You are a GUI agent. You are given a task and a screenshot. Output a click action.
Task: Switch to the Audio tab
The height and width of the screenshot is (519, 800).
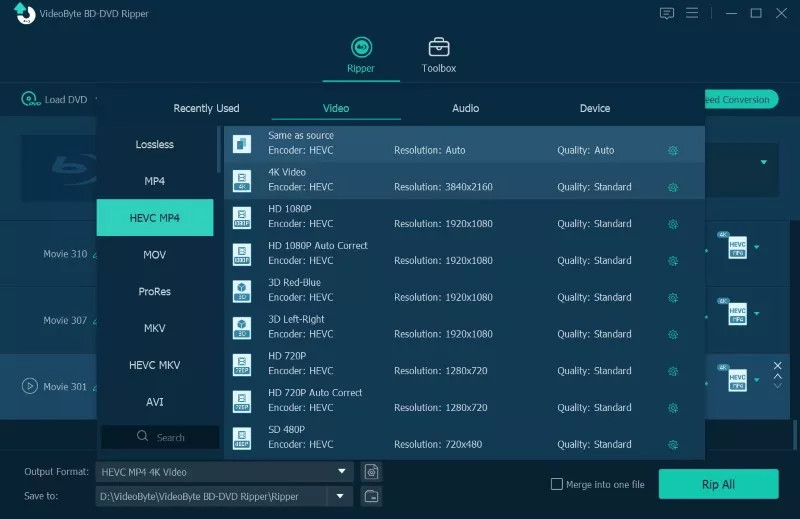(465, 108)
